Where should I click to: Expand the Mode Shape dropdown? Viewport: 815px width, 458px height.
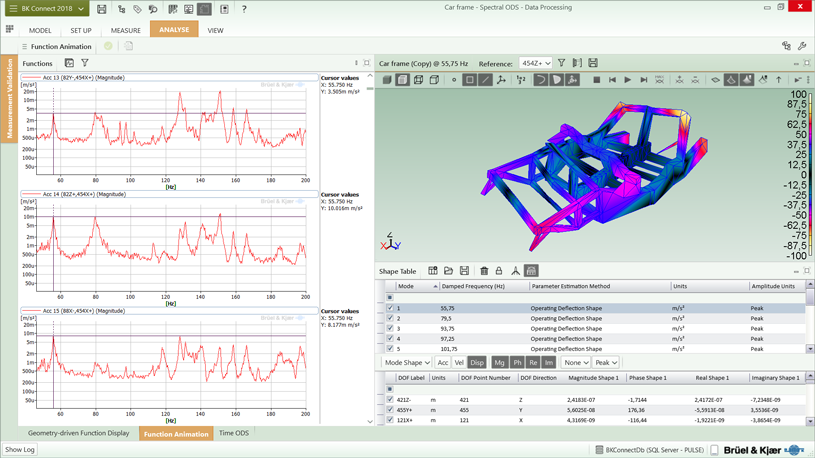pos(407,363)
